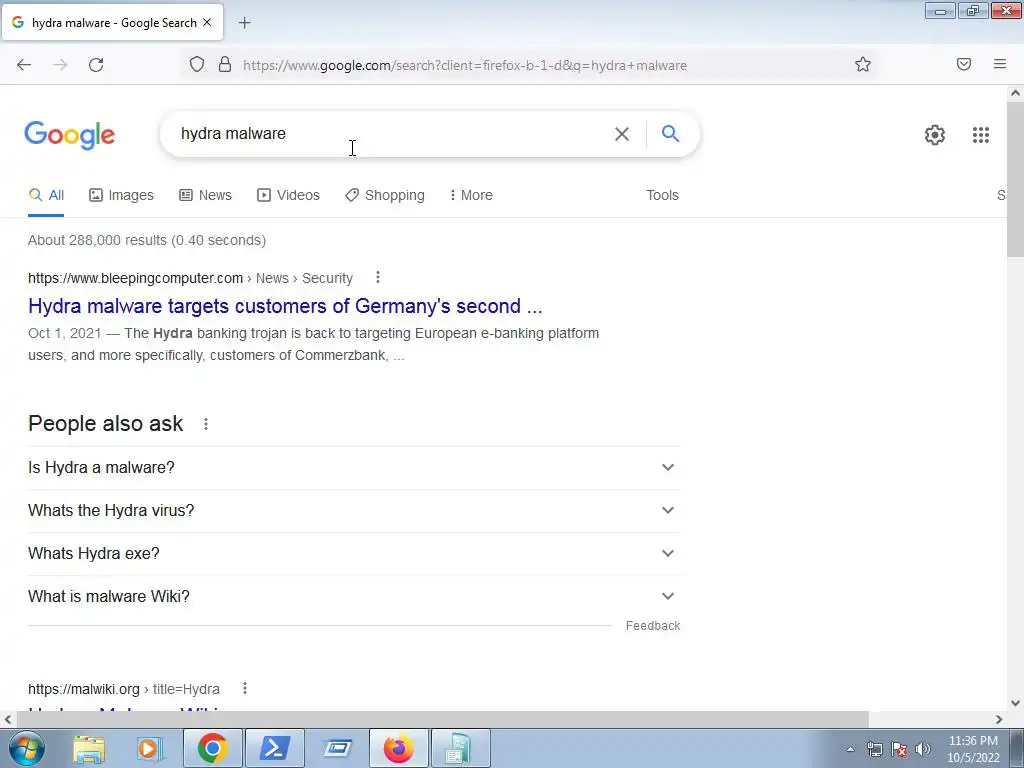Viewport: 1024px width, 768px height.
Task: Expand 'What is malware Wiki?' question
Action: pos(353,597)
